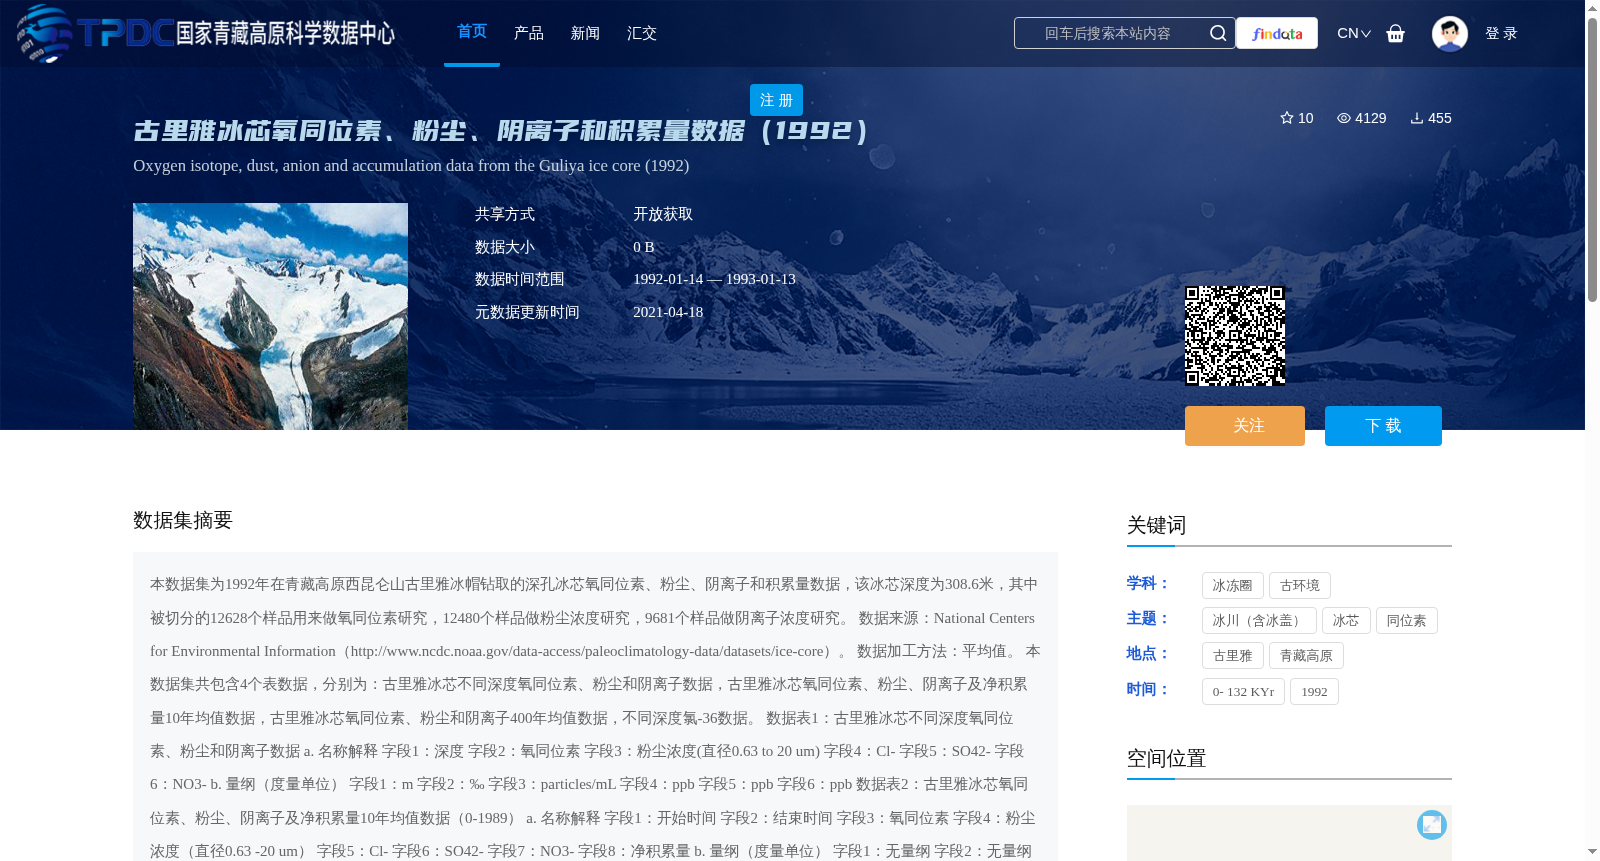Click the 开放获取 sharing value
Image resolution: width=1600 pixels, height=861 pixels.
pyautogui.click(x=663, y=214)
